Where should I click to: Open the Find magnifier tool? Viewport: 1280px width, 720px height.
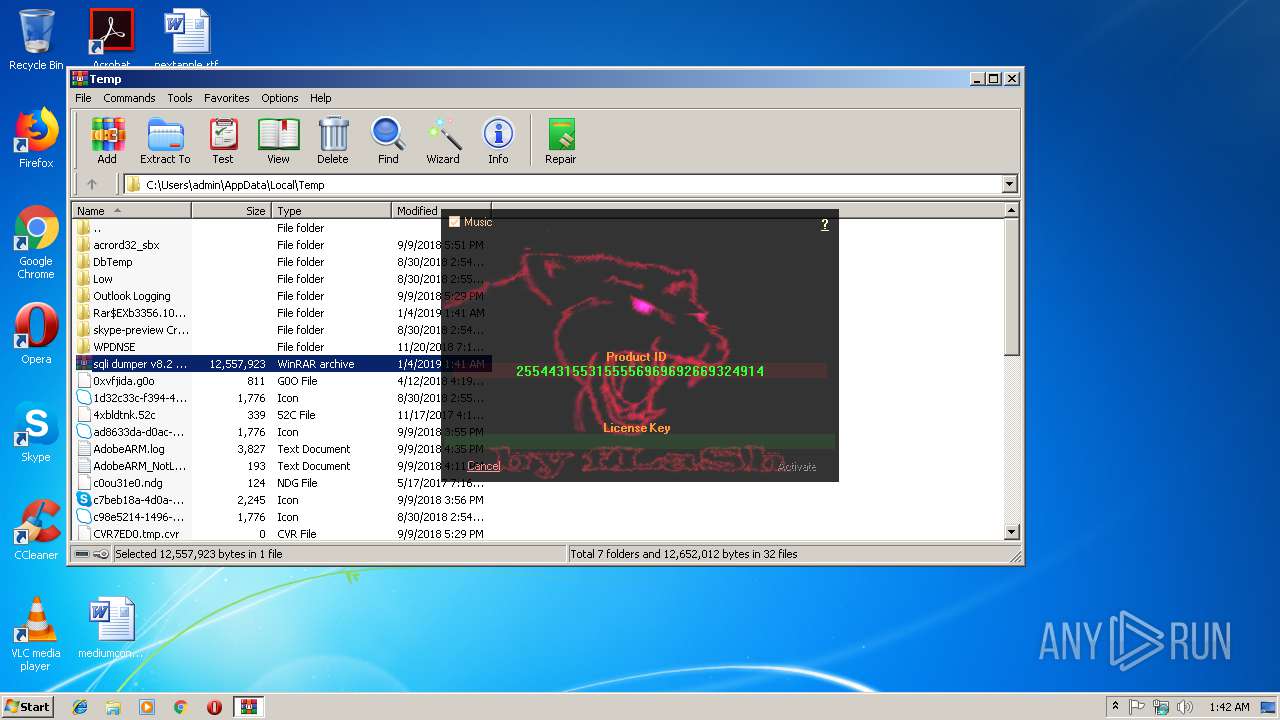[x=388, y=140]
